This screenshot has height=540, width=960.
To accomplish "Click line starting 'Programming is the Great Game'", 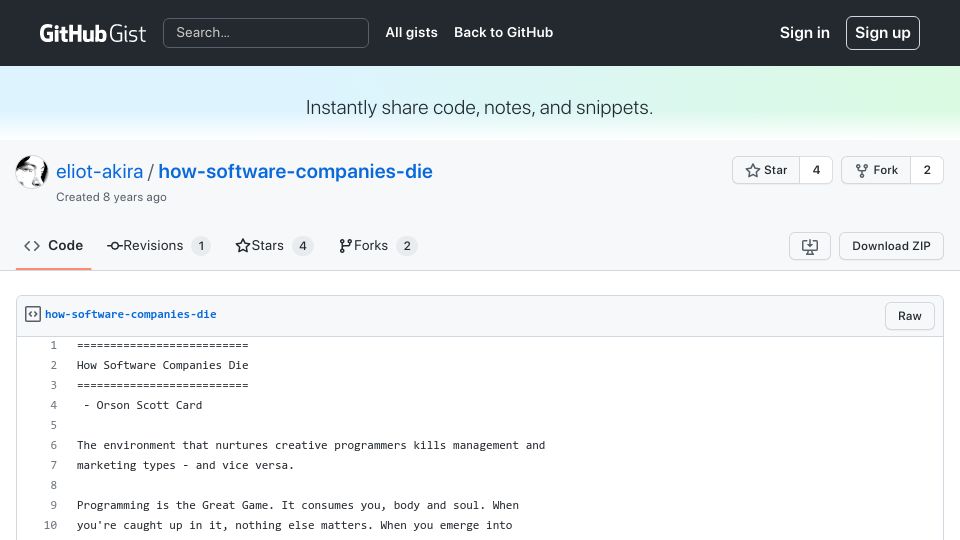I will 298,505.
